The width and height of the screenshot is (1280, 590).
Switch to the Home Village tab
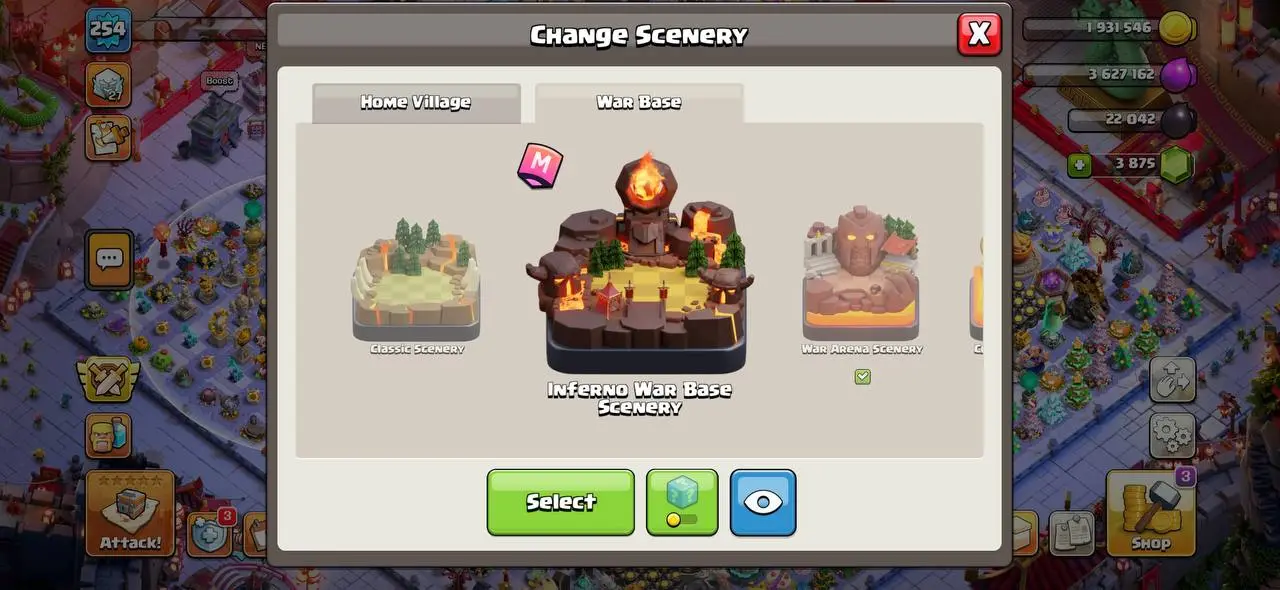point(416,103)
